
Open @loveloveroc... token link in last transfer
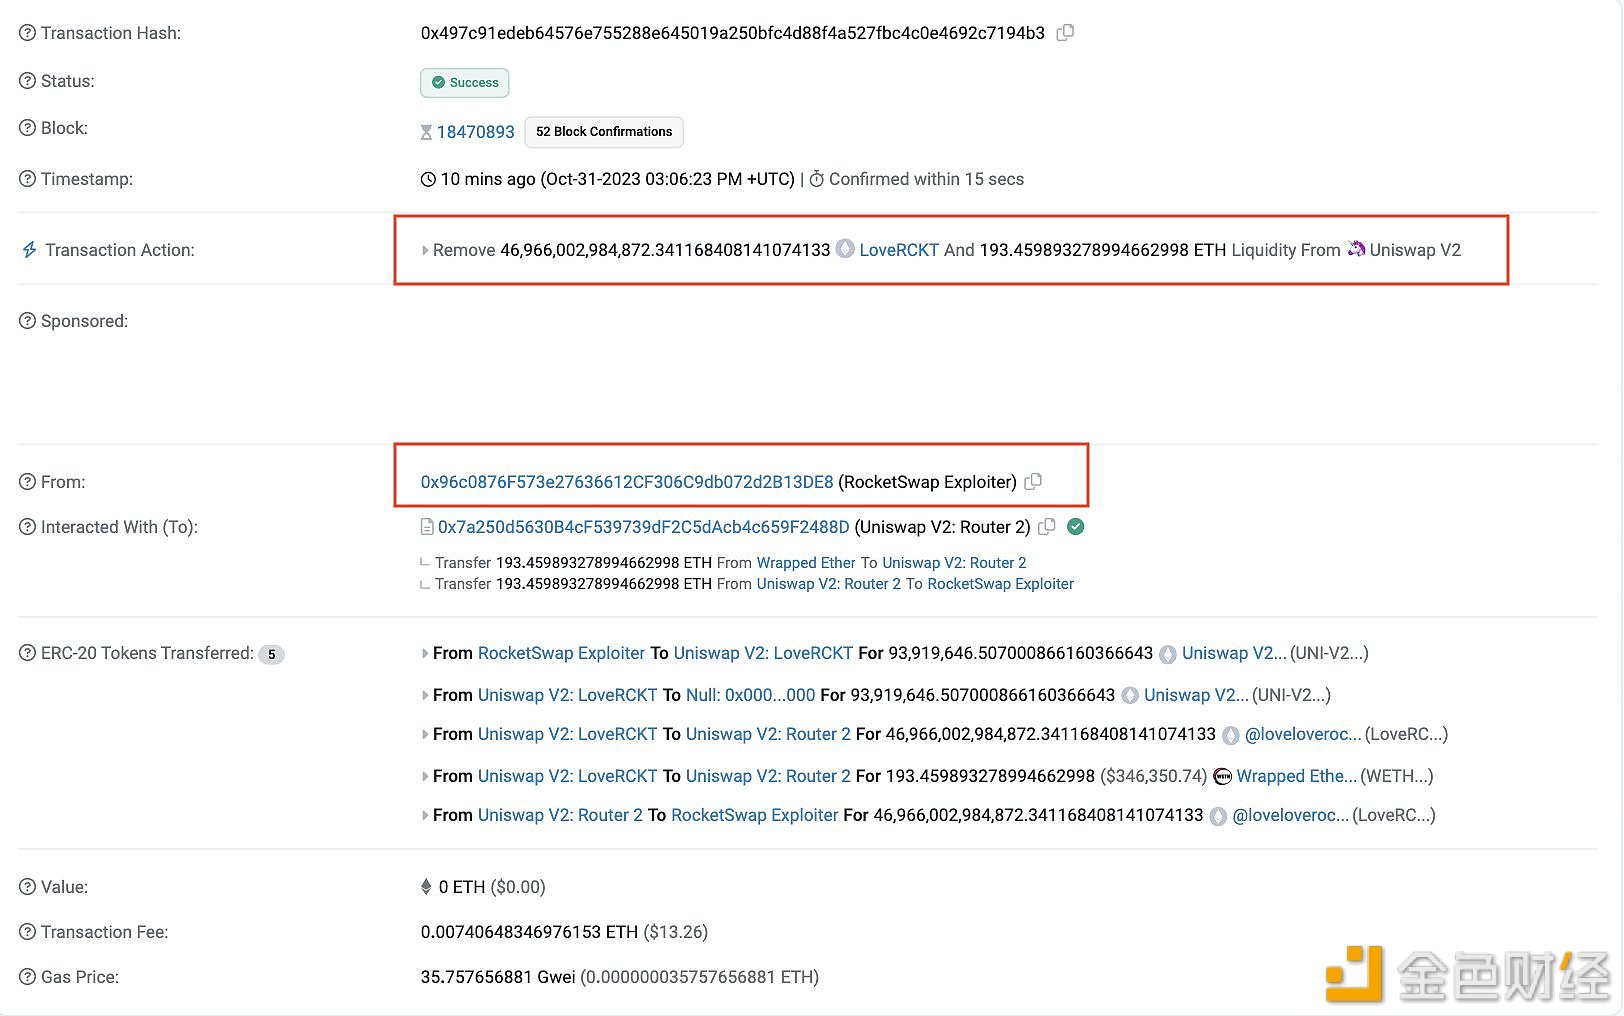[1291, 815]
